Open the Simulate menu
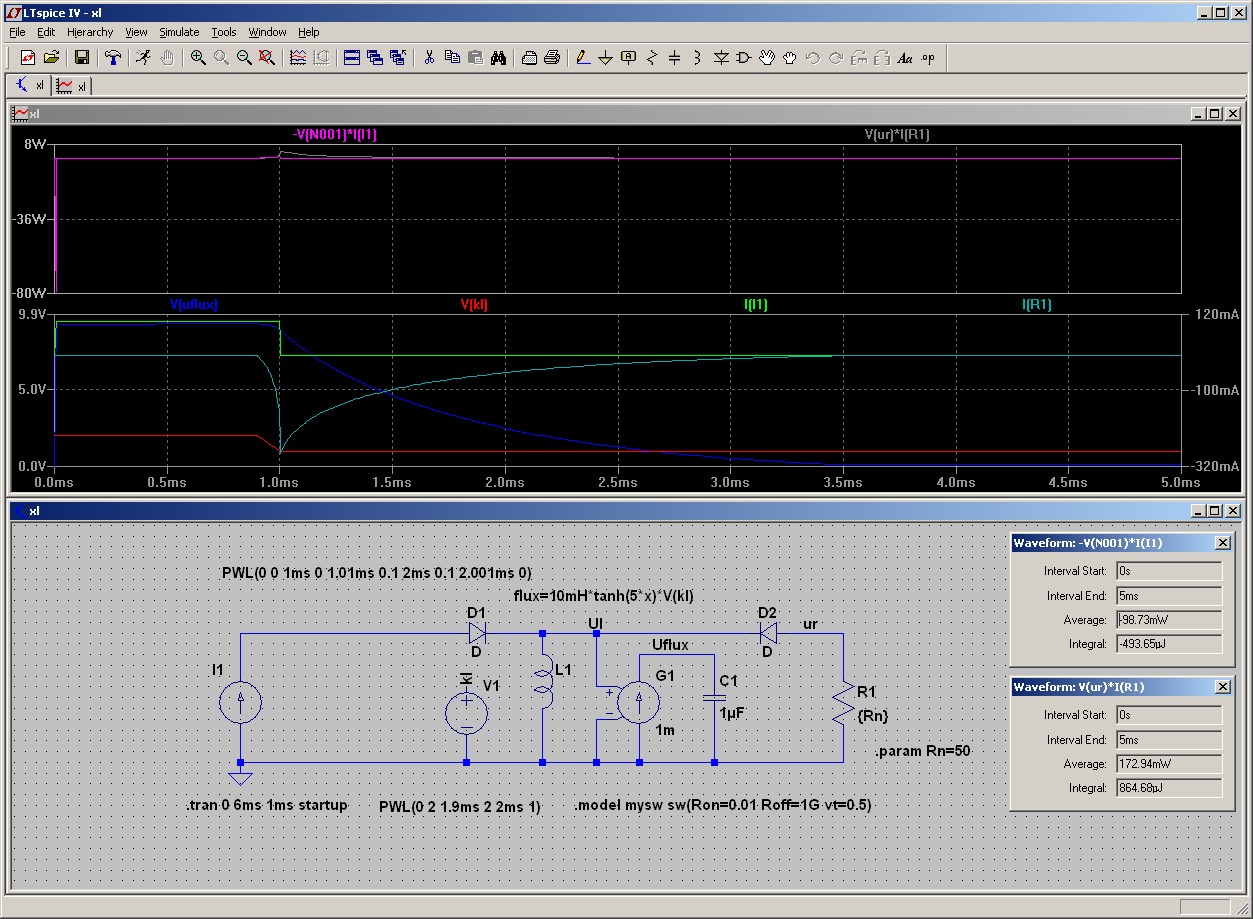 point(179,32)
